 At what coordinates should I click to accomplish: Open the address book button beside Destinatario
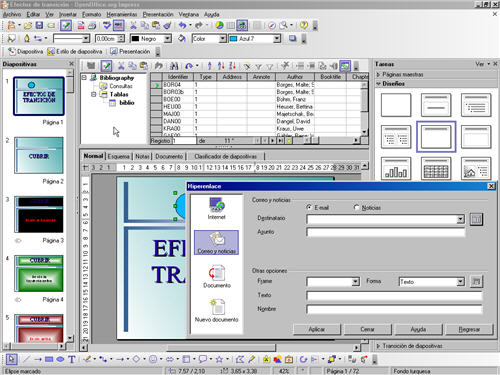click(476, 219)
